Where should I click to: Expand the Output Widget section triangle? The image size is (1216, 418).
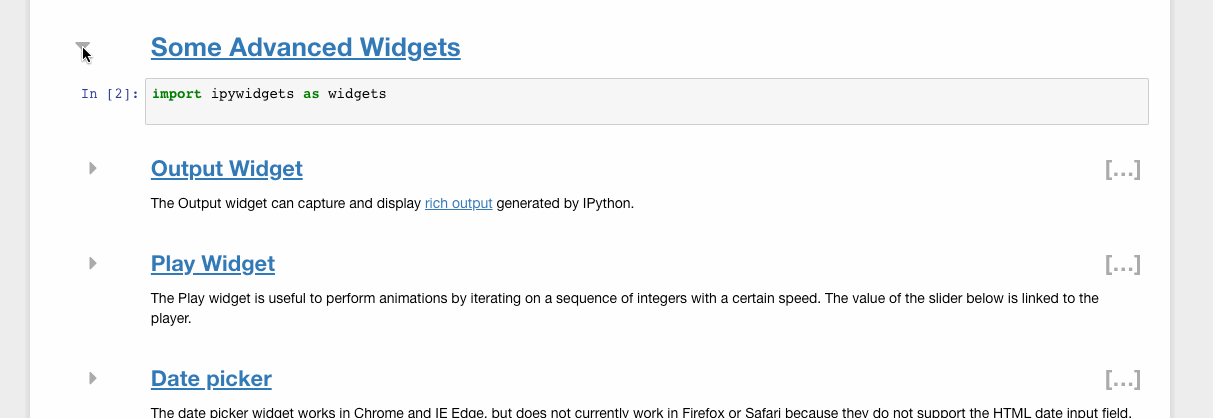pyautogui.click(x=92, y=168)
